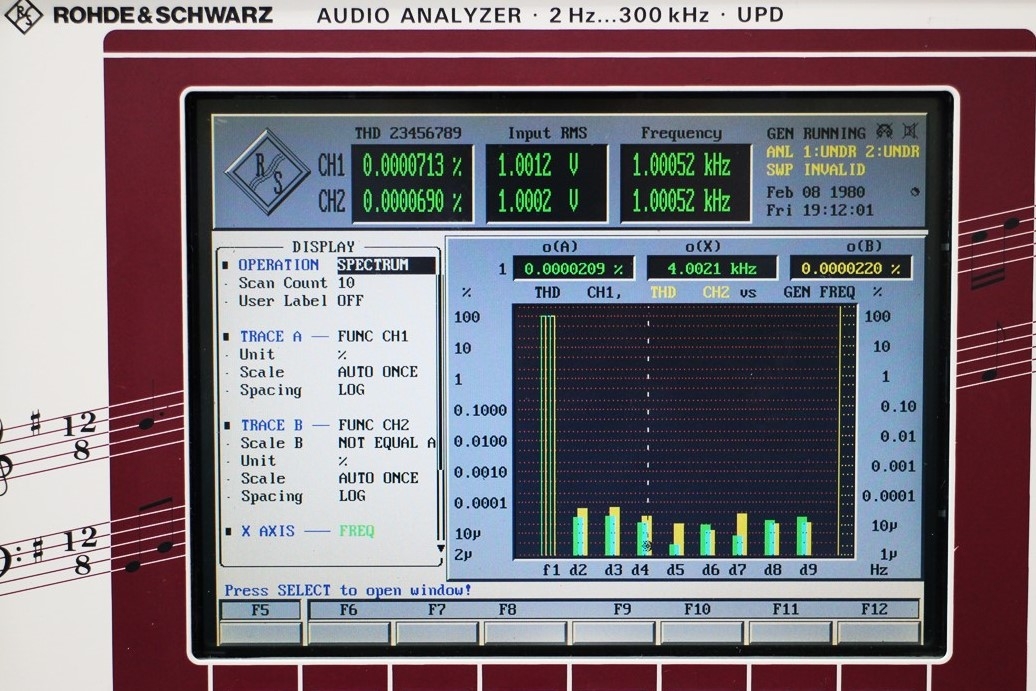Click the THD 23456789 header label
The height and width of the screenshot is (691, 1036).
tap(408, 133)
